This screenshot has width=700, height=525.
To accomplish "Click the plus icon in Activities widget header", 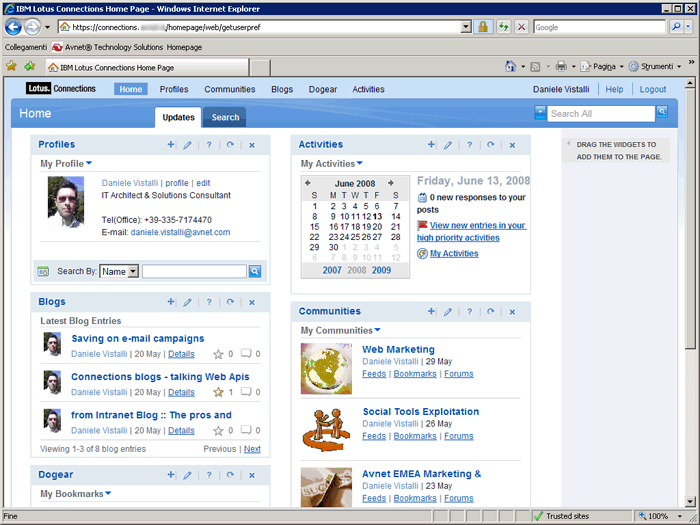I will 431,145.
